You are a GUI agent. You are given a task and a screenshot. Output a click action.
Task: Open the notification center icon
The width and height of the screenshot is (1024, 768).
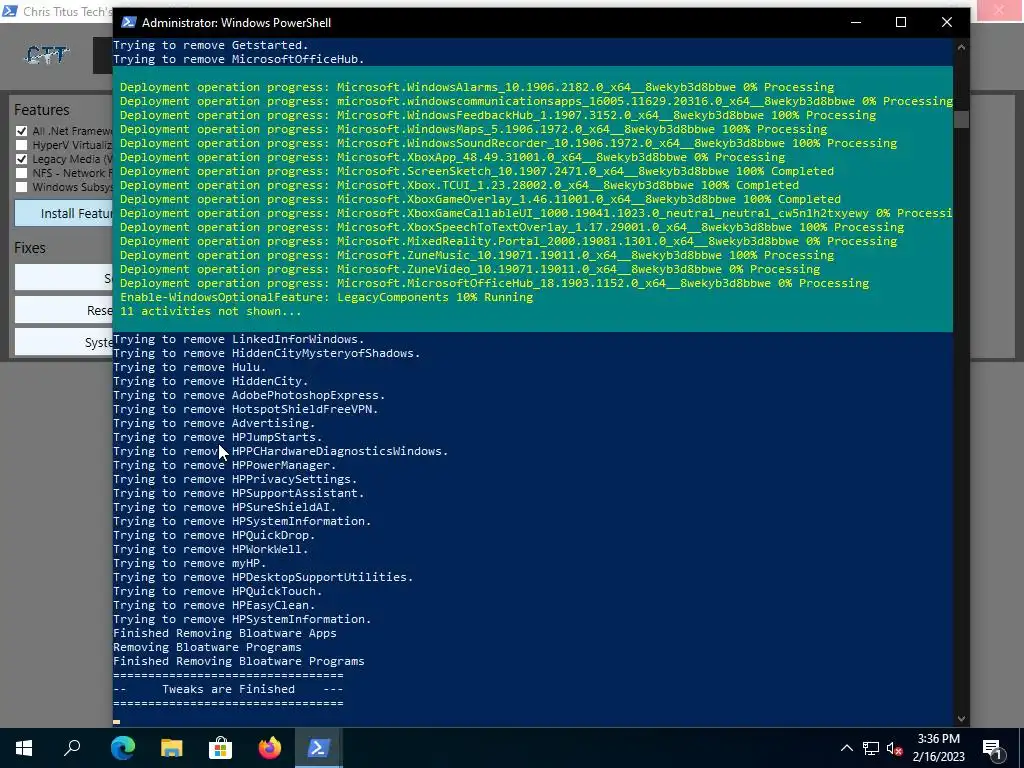[x=993, y=749]
